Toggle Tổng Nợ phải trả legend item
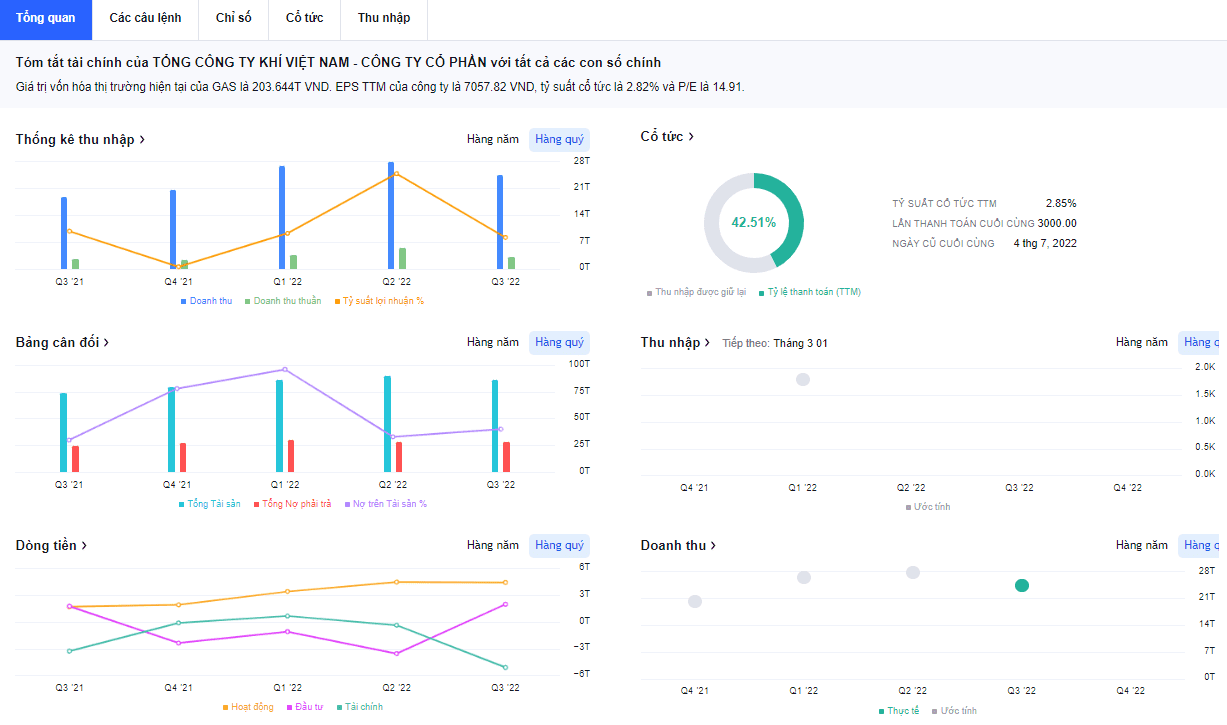The height and width of the screenshot is (725, 1227). (292, 504)
